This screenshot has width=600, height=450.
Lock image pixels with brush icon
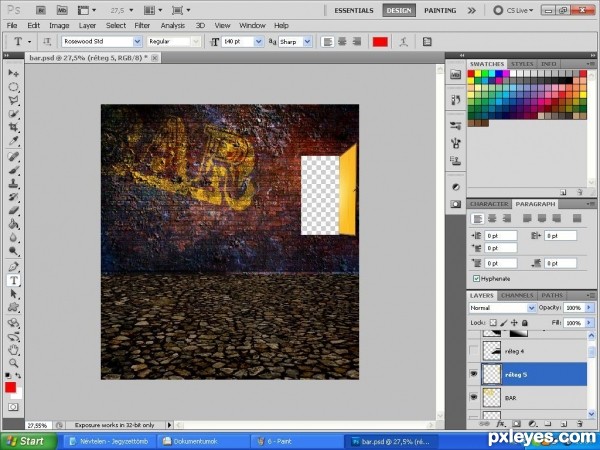pos(504,323)
